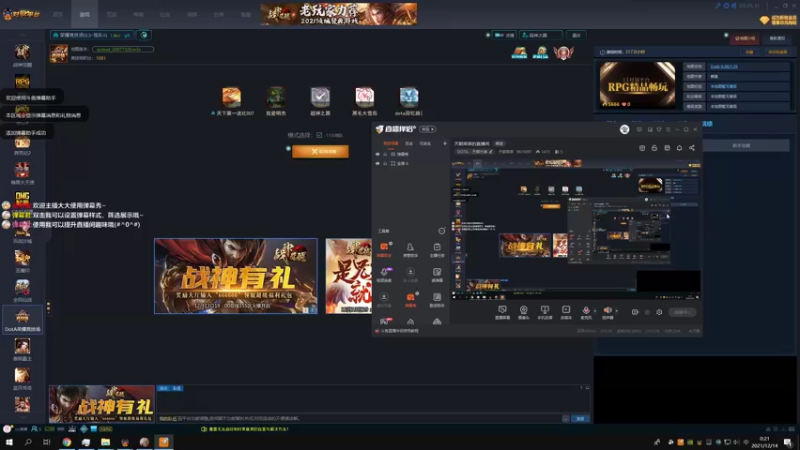The height and width of the screenshot is (450, 800).
Task: Open the winged medal badge icon
Action: tap(563, 52)
